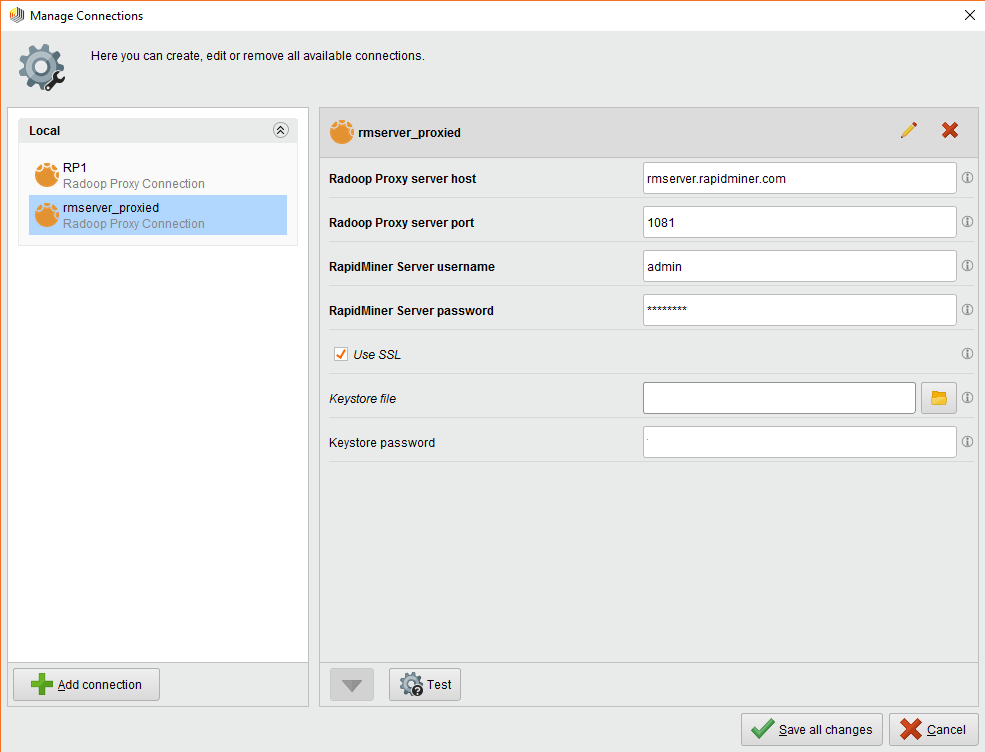Image resolution: width=985 pixels, height=752 pixels.
Task: Cancel the Manage Connections dialog
Action: (x=932, y=730)
